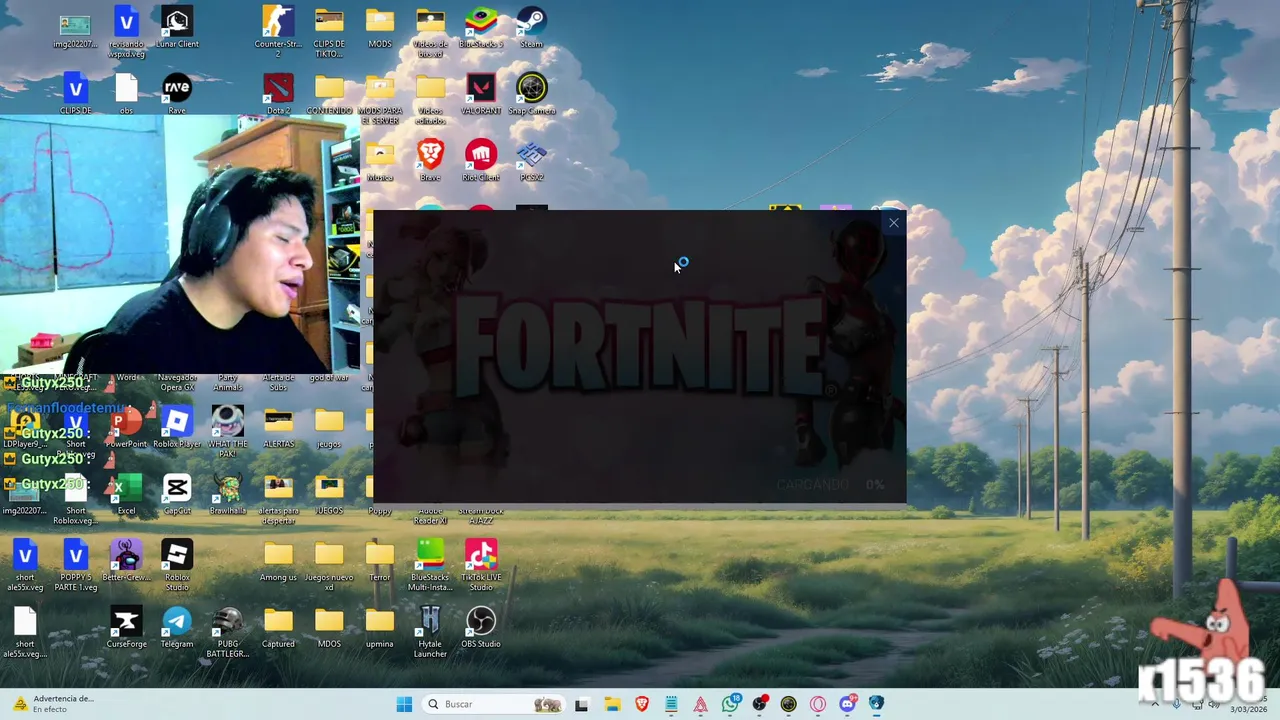
Task: Open the VALORANT desktop shortcut
Action: click(x=481, y=94)
